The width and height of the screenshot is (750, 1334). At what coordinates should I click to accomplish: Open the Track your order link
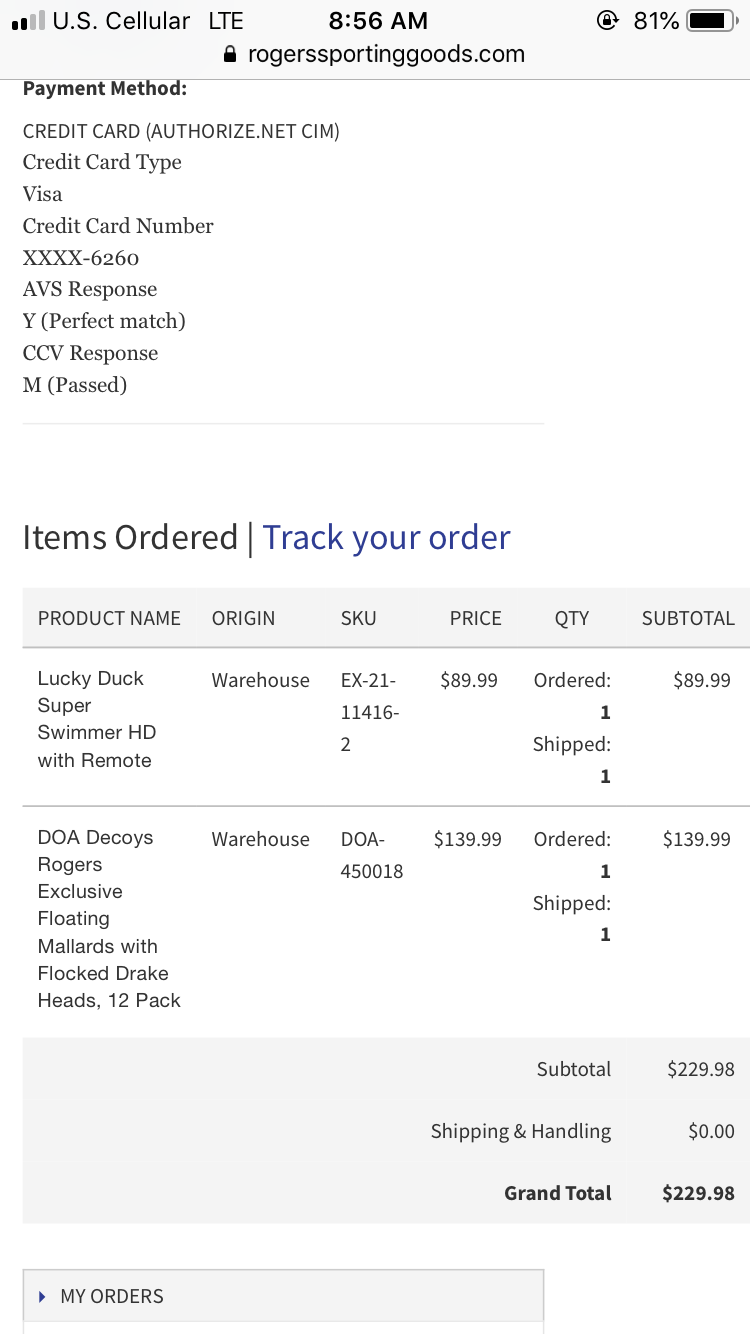386,537
